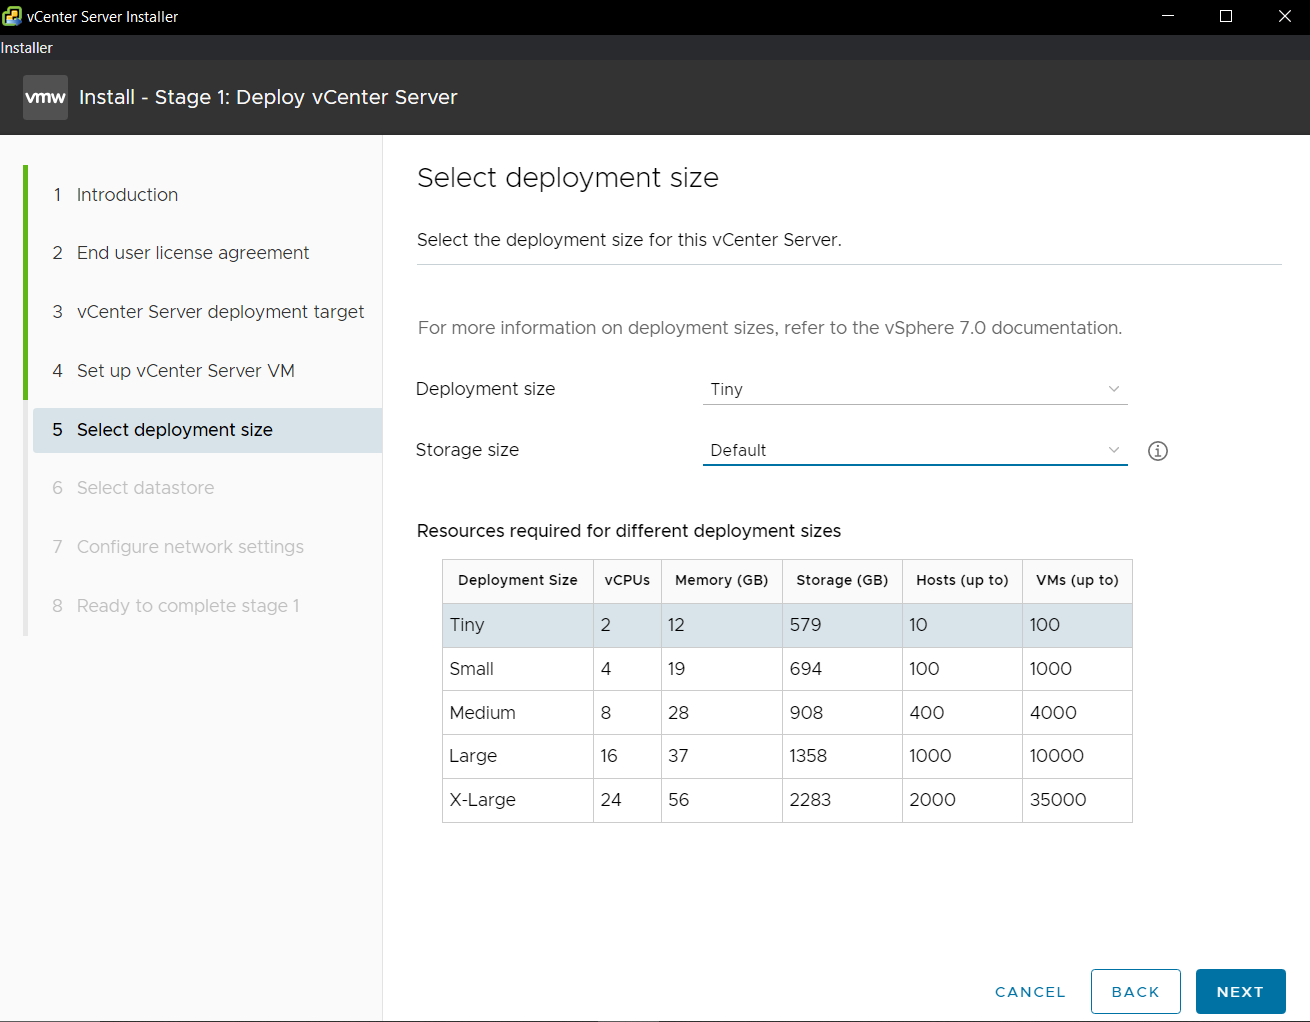Click the vSphere 7.0 documentation note
Screen dimensions: 1310x1022
770,328
